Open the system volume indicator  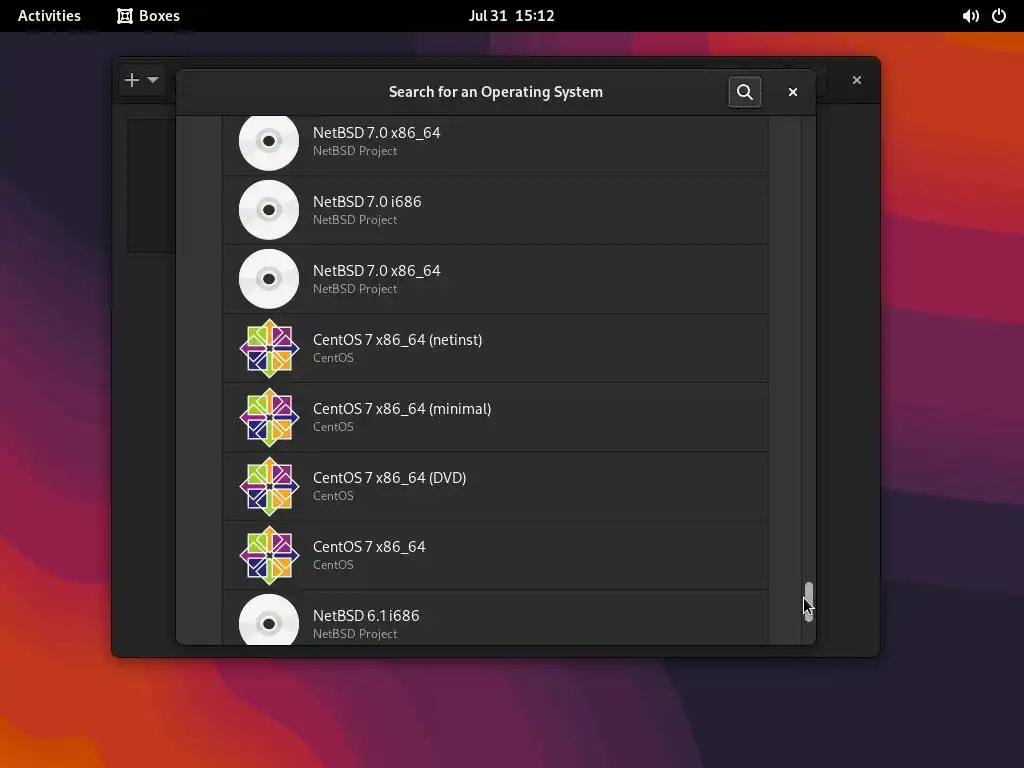pyautogui.click(x=970, y=16)
